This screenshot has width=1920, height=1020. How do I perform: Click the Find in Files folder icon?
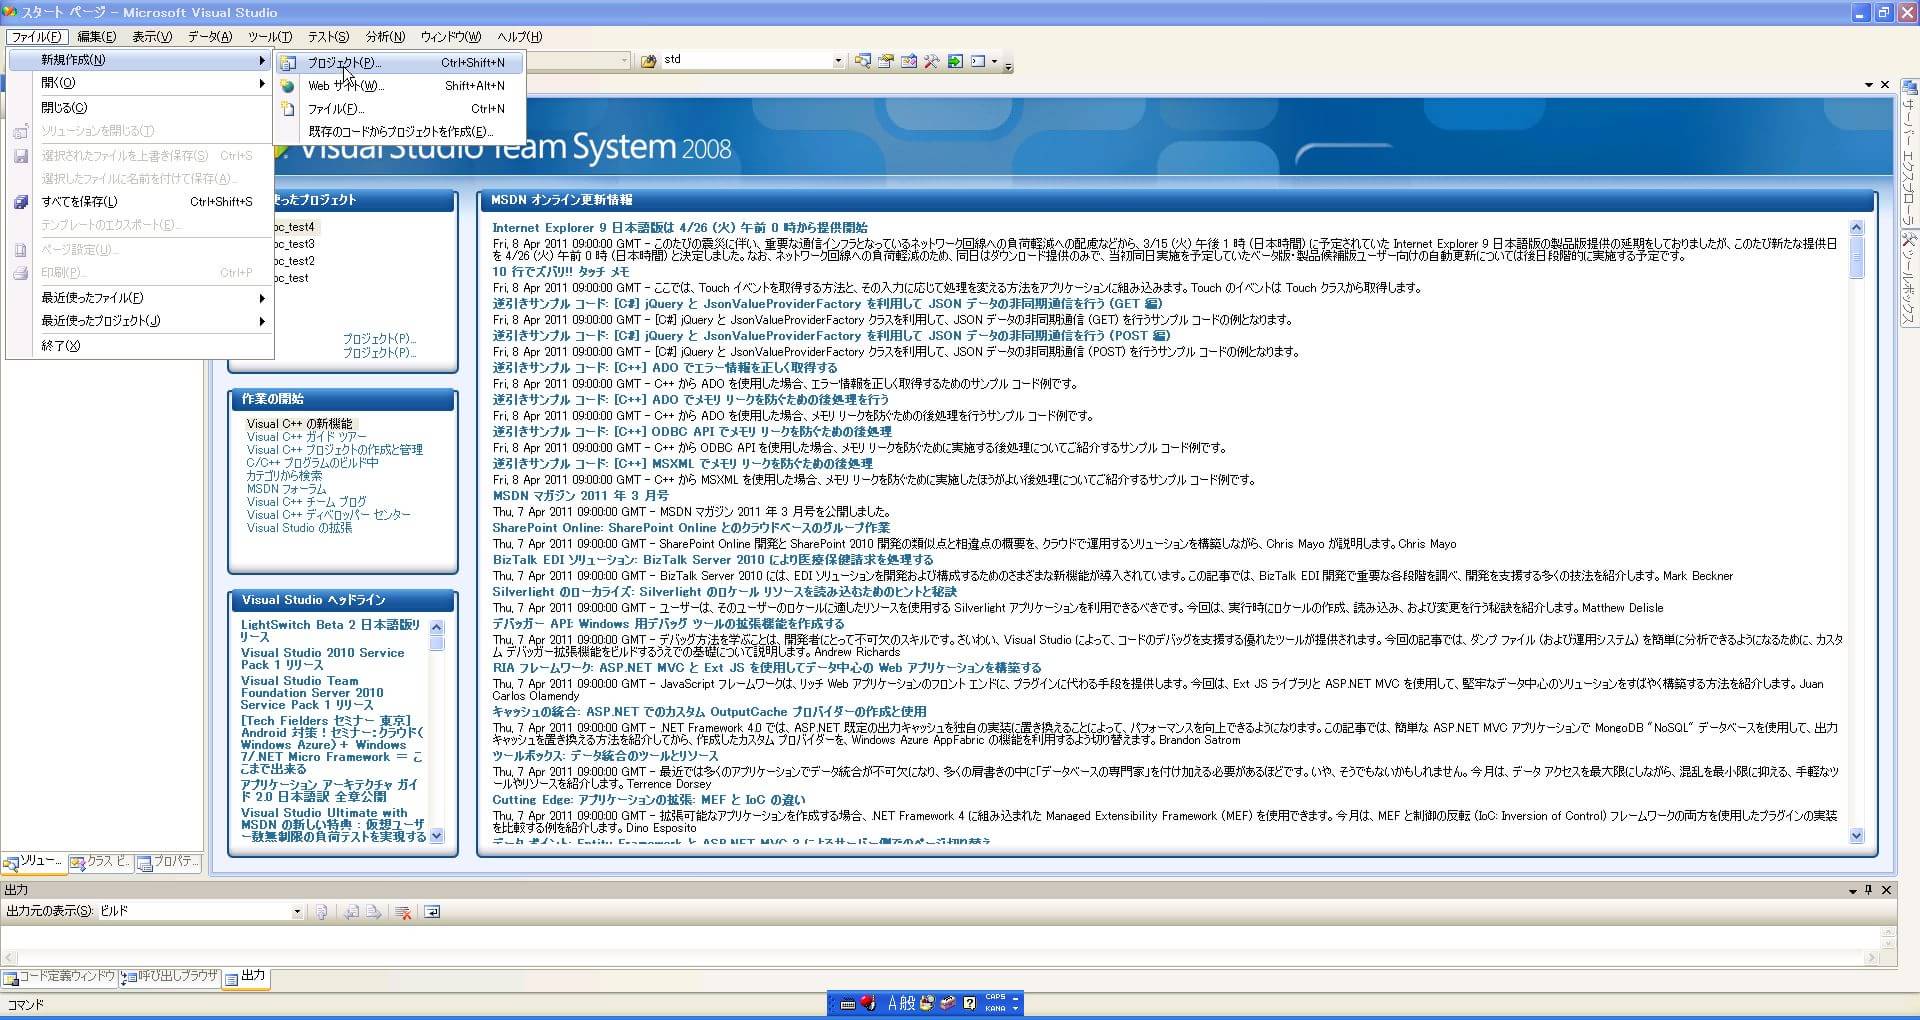click(x=648, y=61)
